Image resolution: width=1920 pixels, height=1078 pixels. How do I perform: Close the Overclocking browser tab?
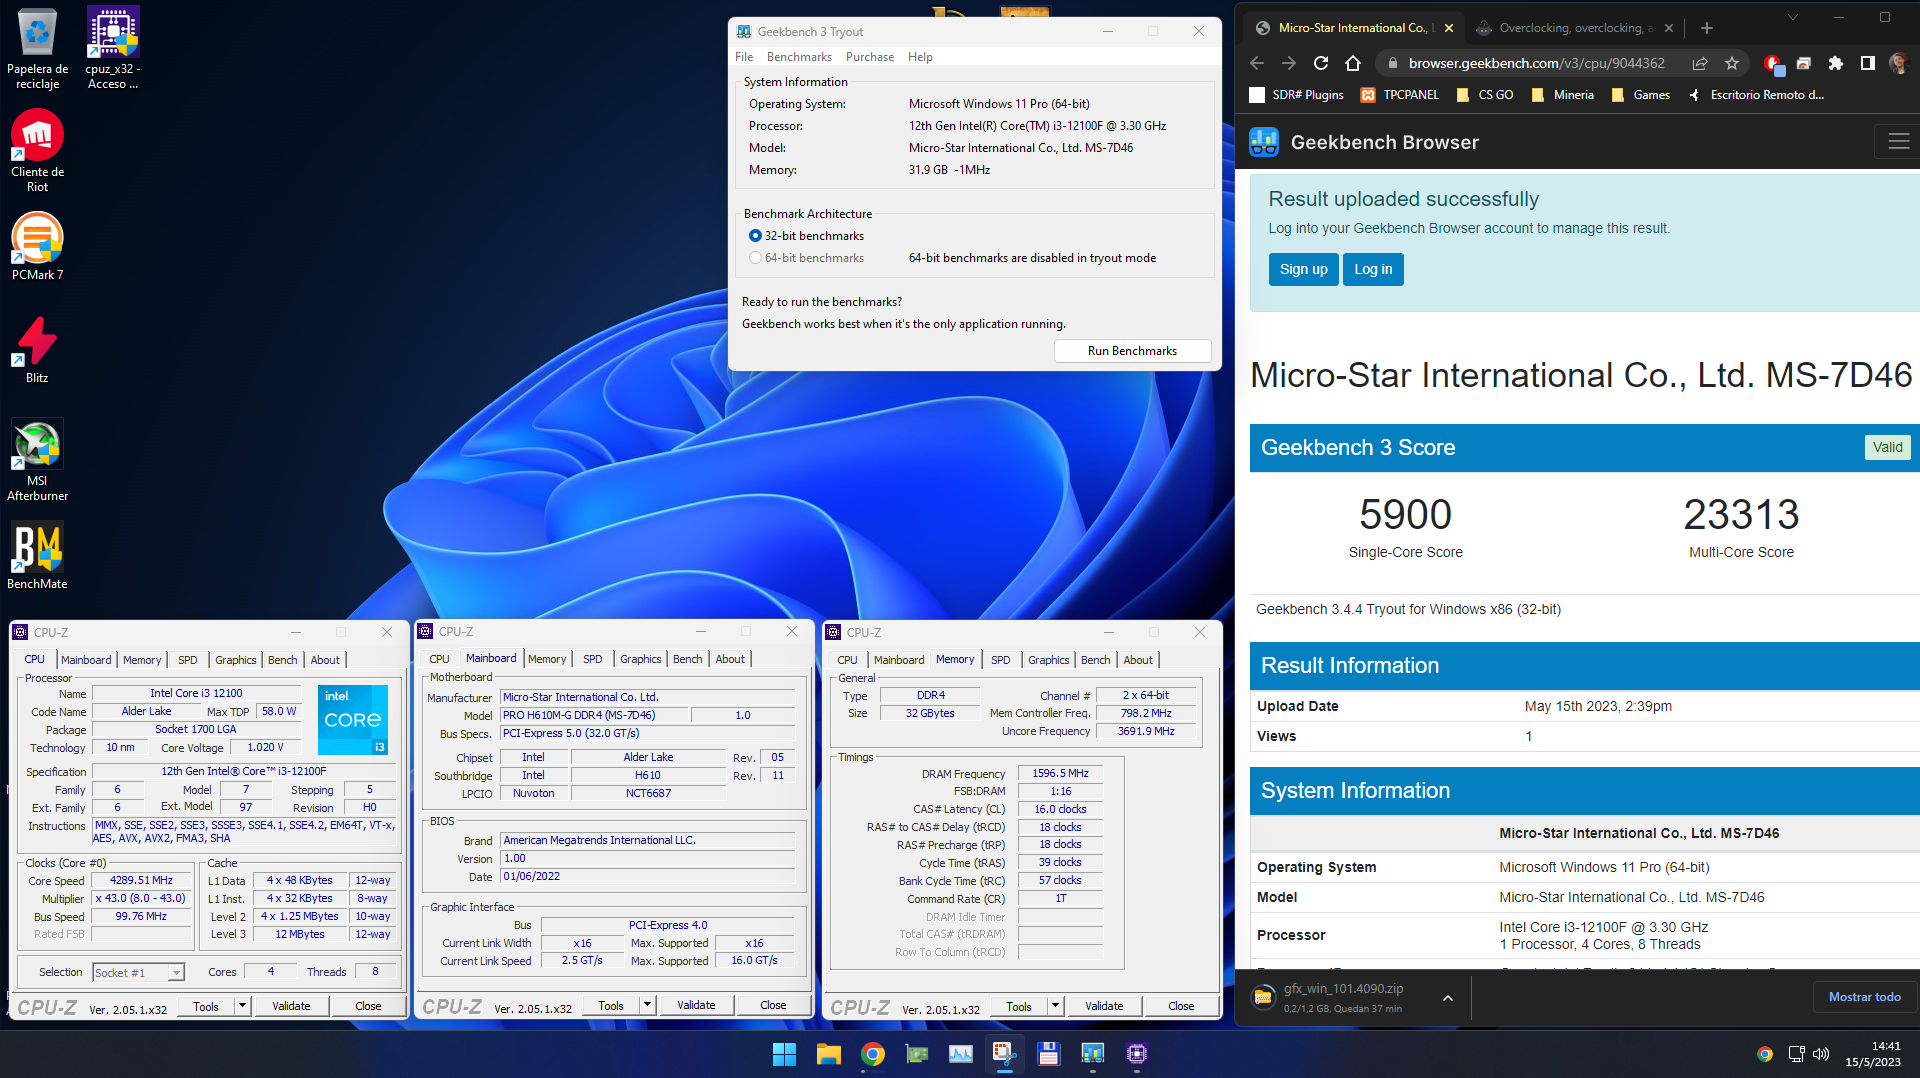(x=1668, y=28)
